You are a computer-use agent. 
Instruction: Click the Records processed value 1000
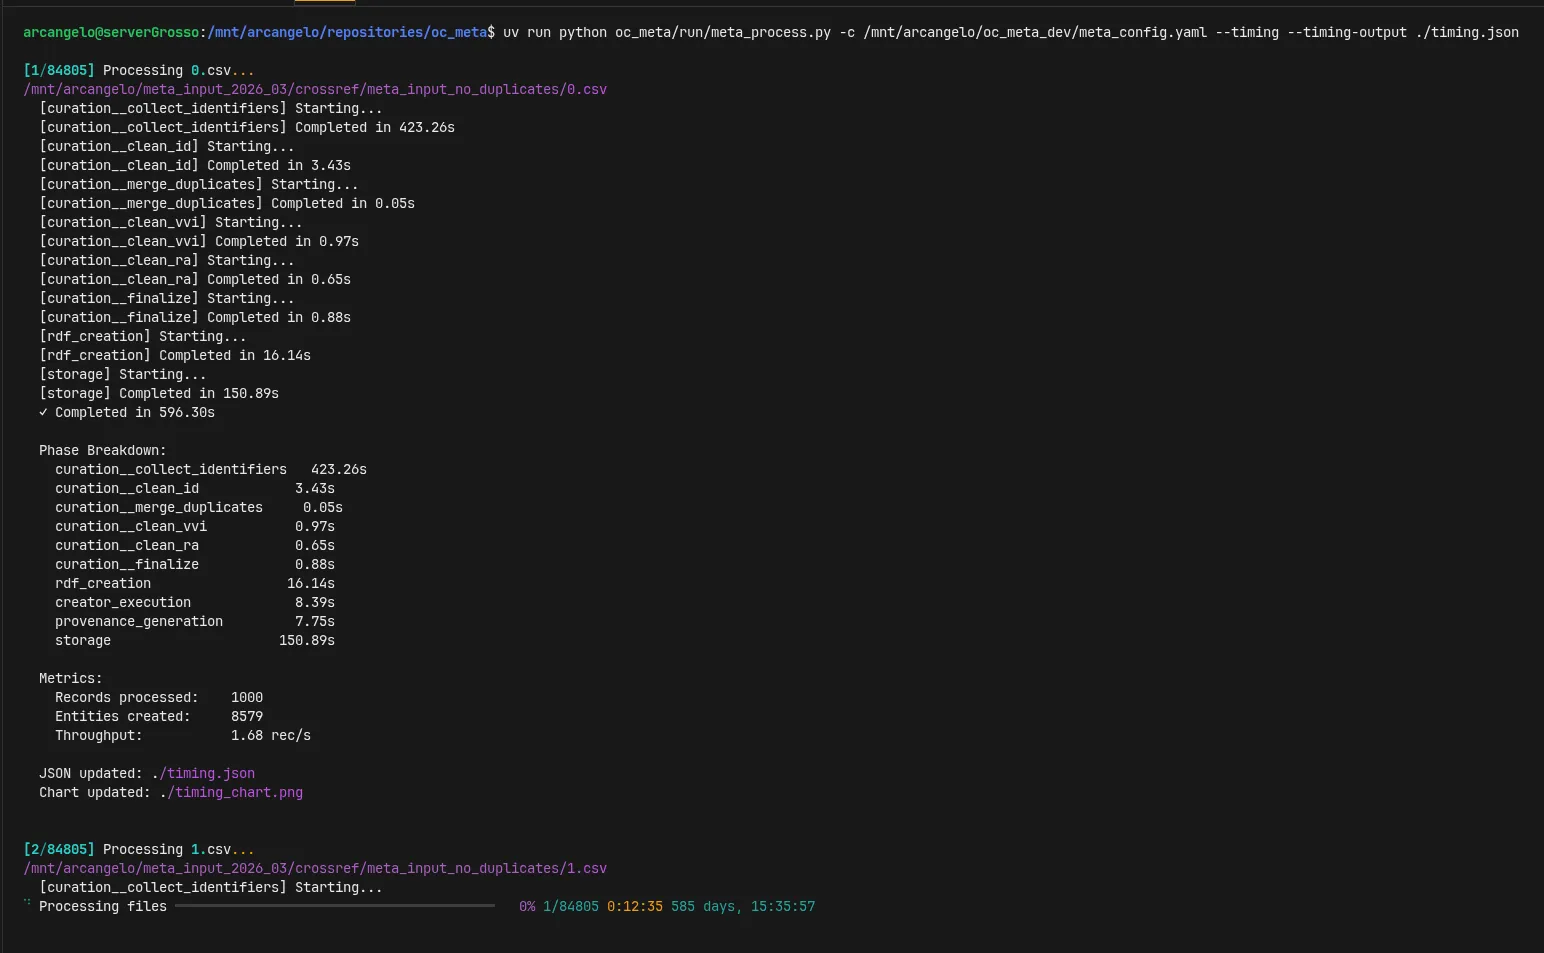tap(247, 697)
